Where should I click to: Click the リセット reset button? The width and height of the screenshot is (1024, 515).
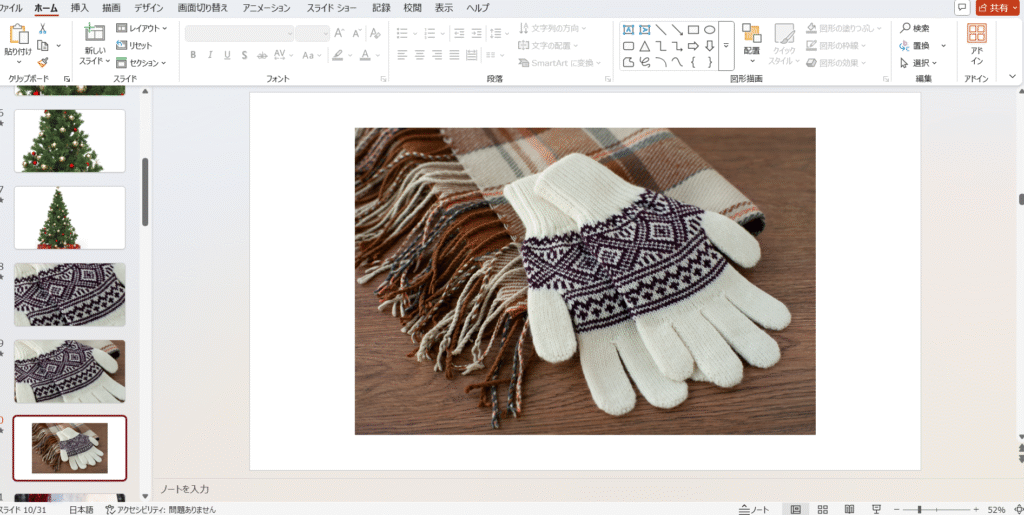(x=135, y=46)
